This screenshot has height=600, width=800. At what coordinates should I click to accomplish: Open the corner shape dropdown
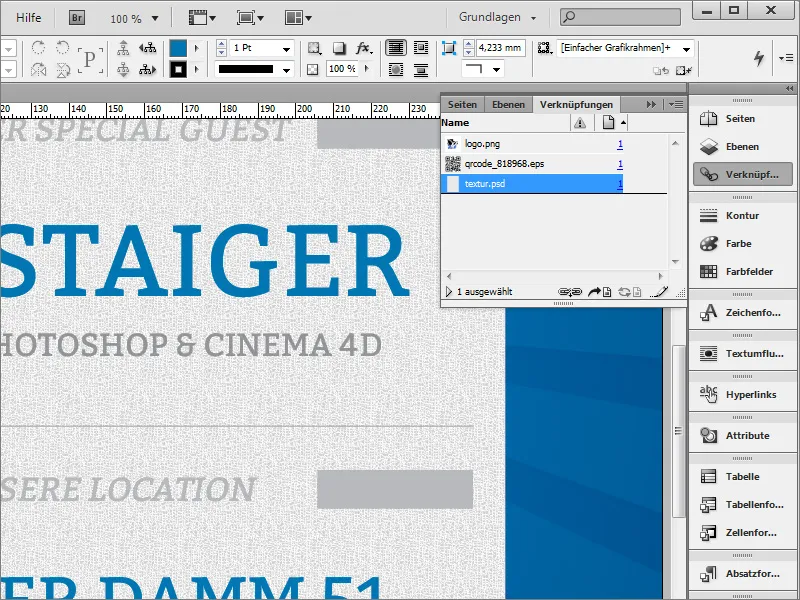click(496, 69)
